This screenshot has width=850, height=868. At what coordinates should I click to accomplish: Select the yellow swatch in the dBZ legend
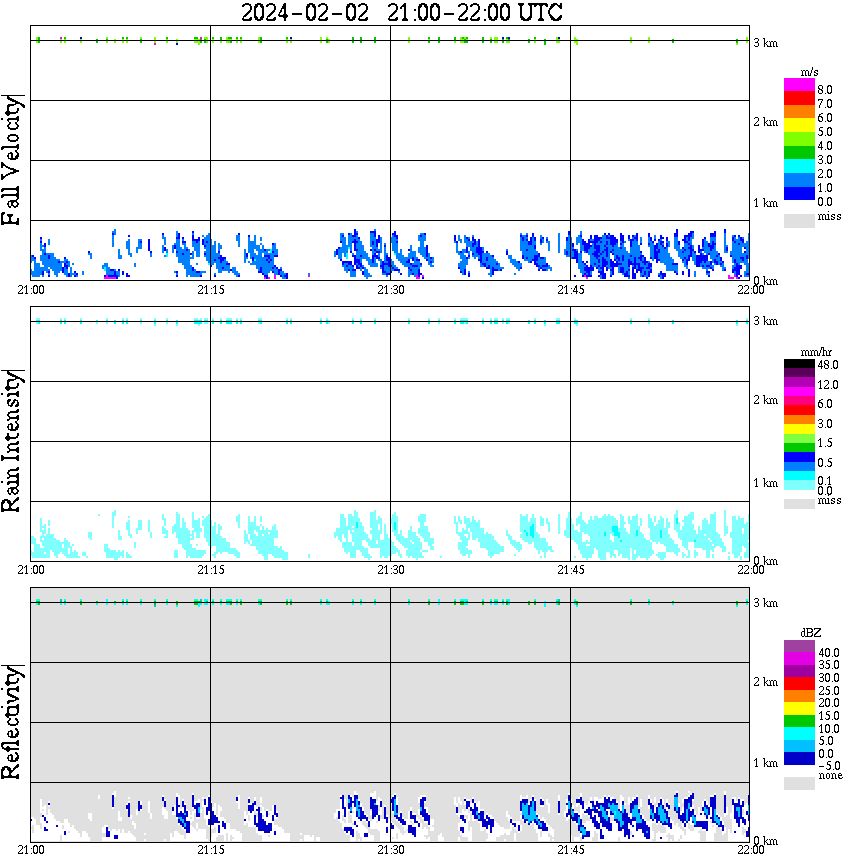(x=799, y=709)
